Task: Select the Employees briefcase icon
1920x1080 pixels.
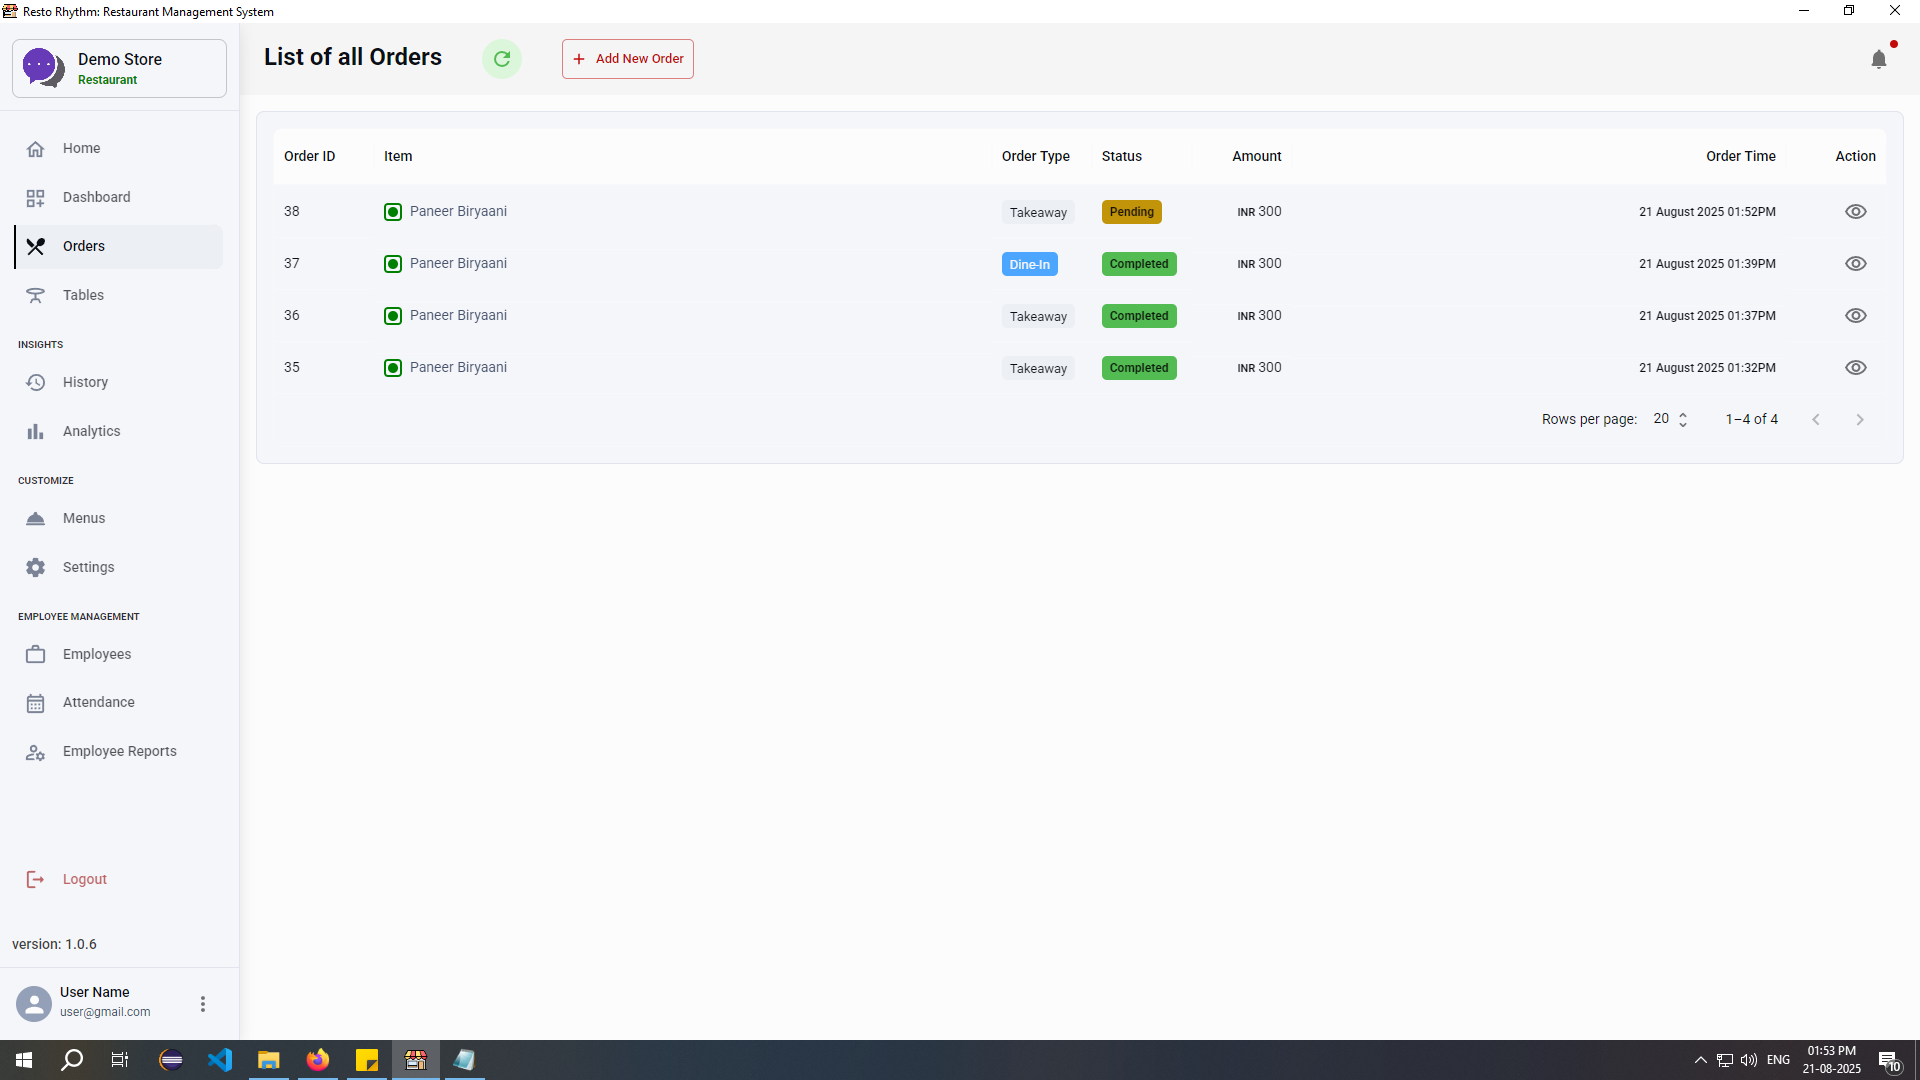Action: point(36,654)
